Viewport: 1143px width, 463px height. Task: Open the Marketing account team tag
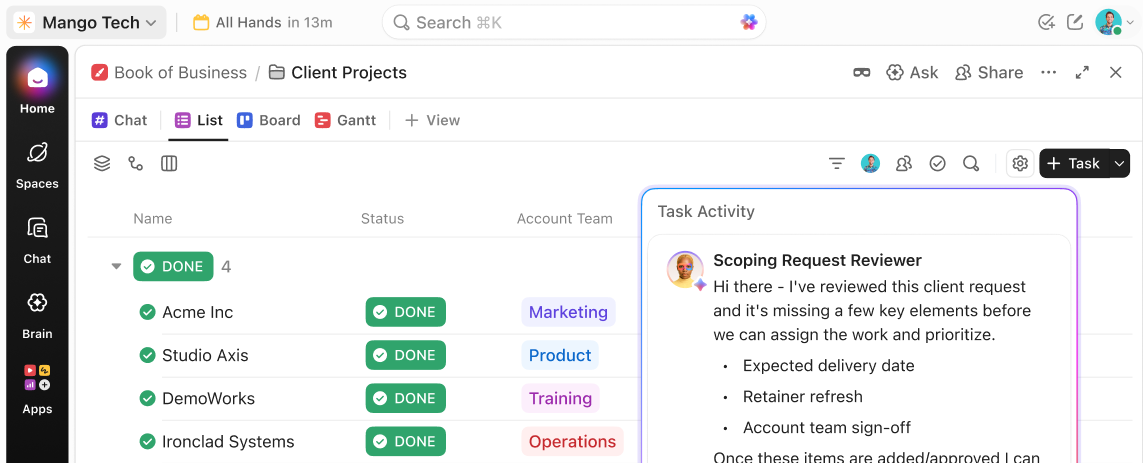click(568, 312)
